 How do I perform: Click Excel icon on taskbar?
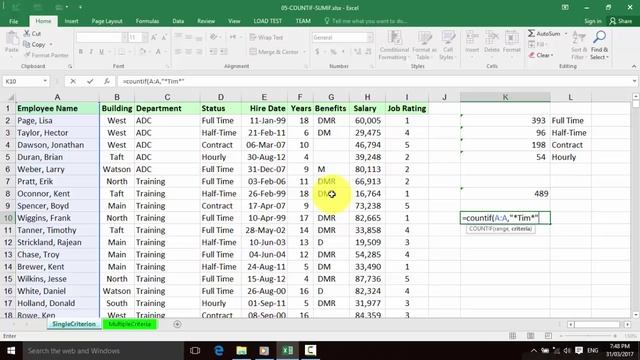pos(287,351)
